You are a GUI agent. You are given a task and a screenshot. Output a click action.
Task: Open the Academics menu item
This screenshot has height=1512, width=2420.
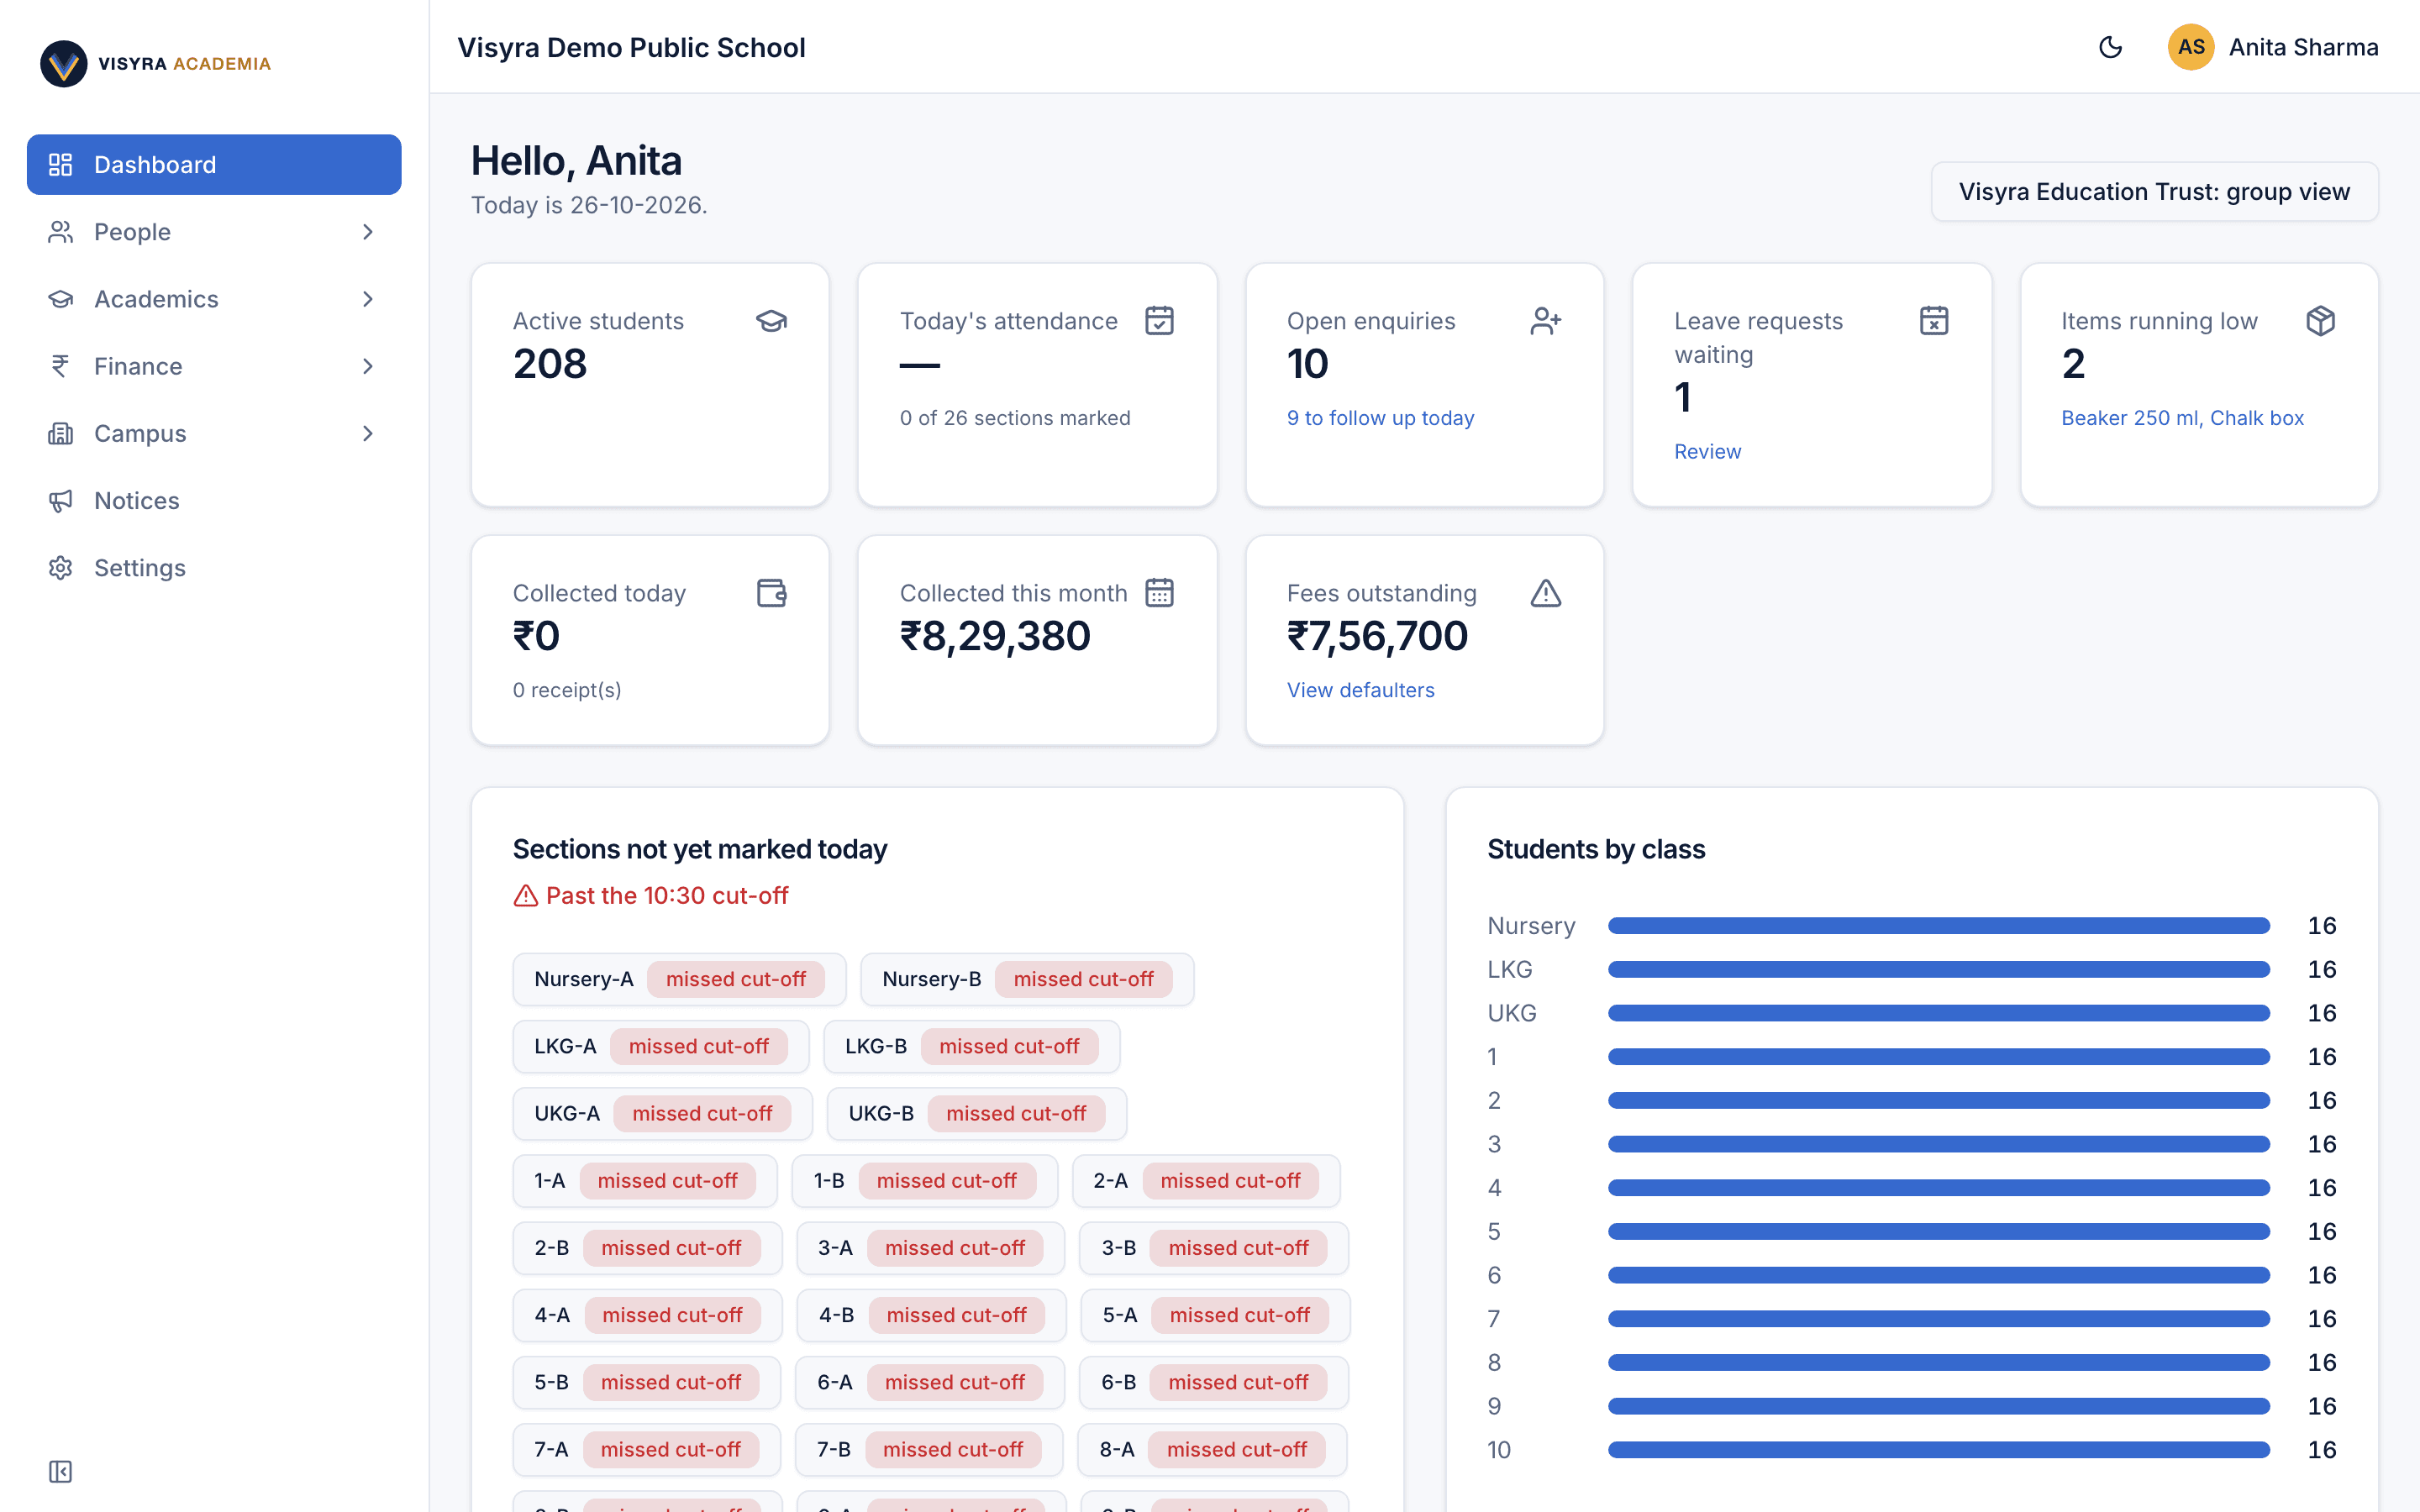(214, 299)
